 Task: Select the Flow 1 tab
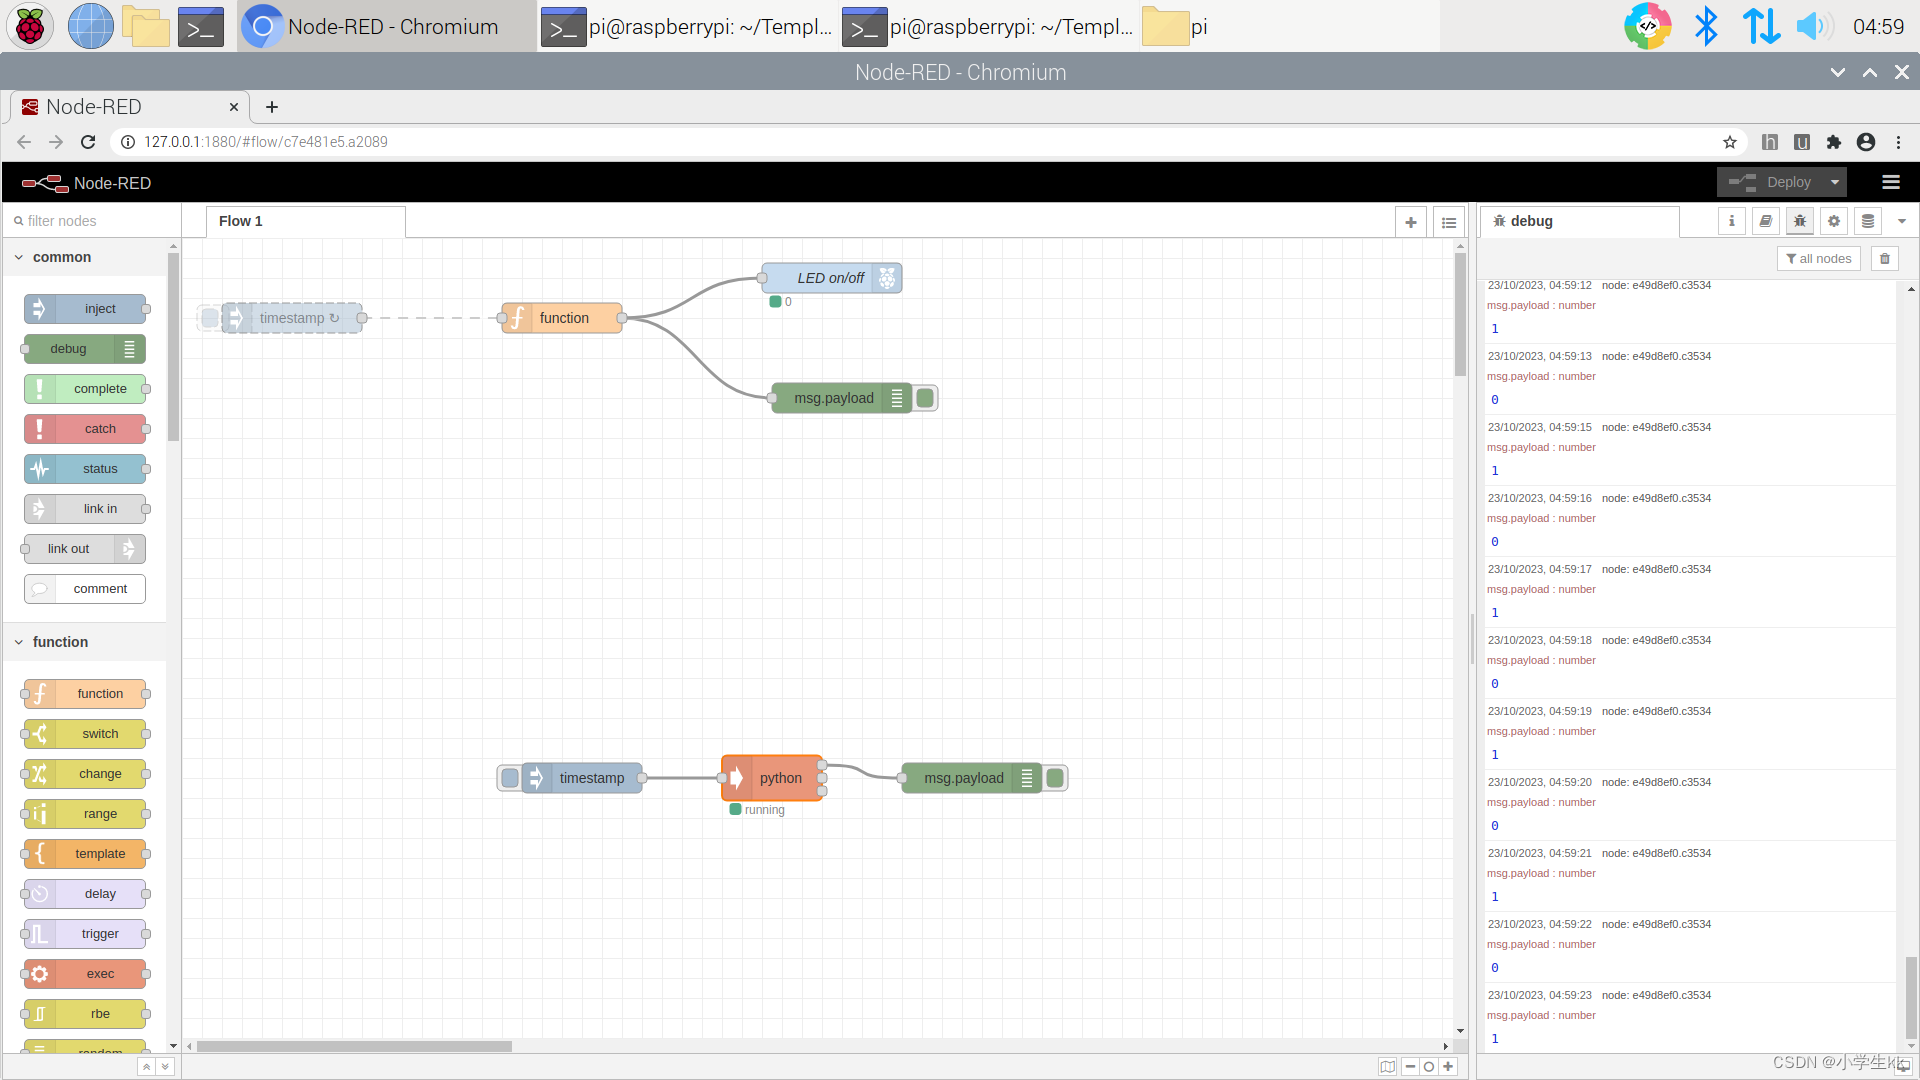[241, 221]
